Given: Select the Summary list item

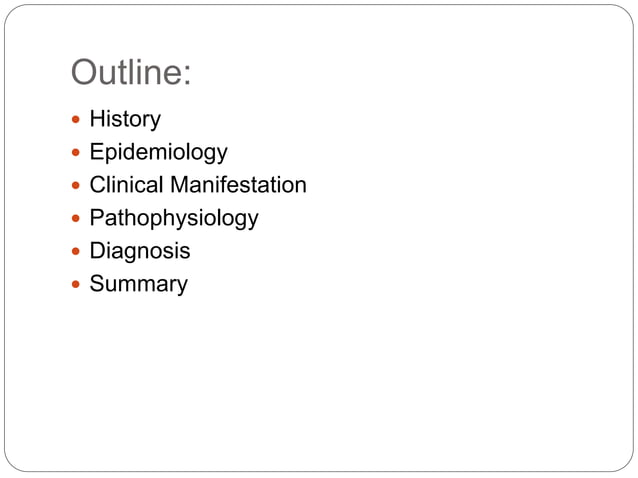Looking at the screenshot, I should [139, 284].
